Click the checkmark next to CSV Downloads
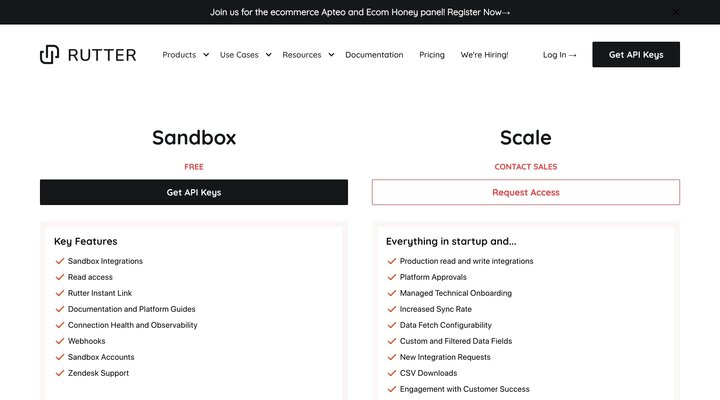This screenshot has width=720, height=400. click(x=391, y=373)
